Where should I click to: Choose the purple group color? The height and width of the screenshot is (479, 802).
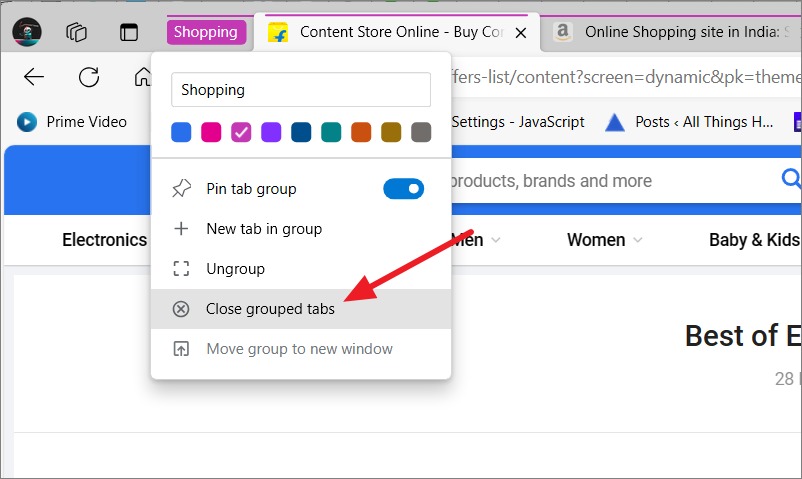271,132
